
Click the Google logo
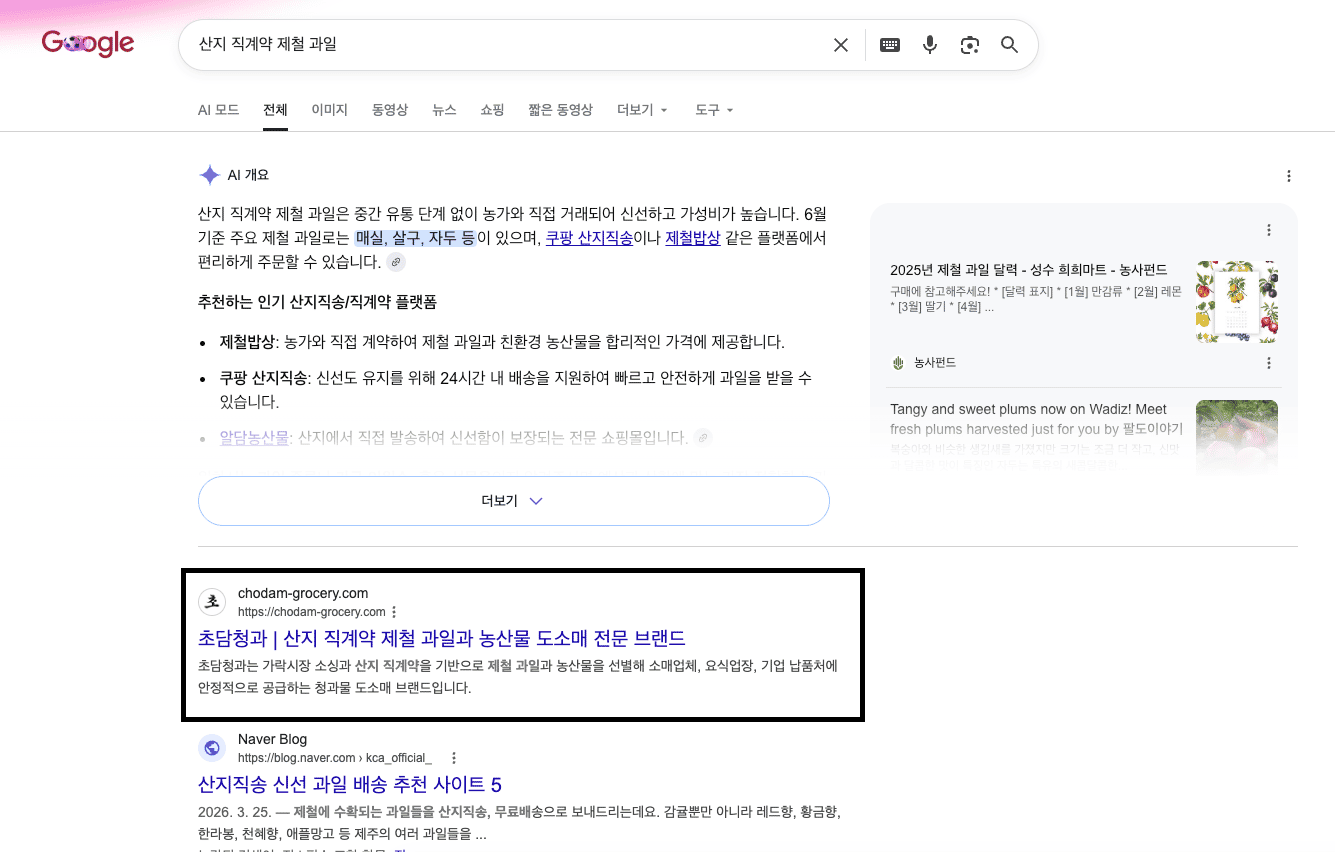coord(88,43)
